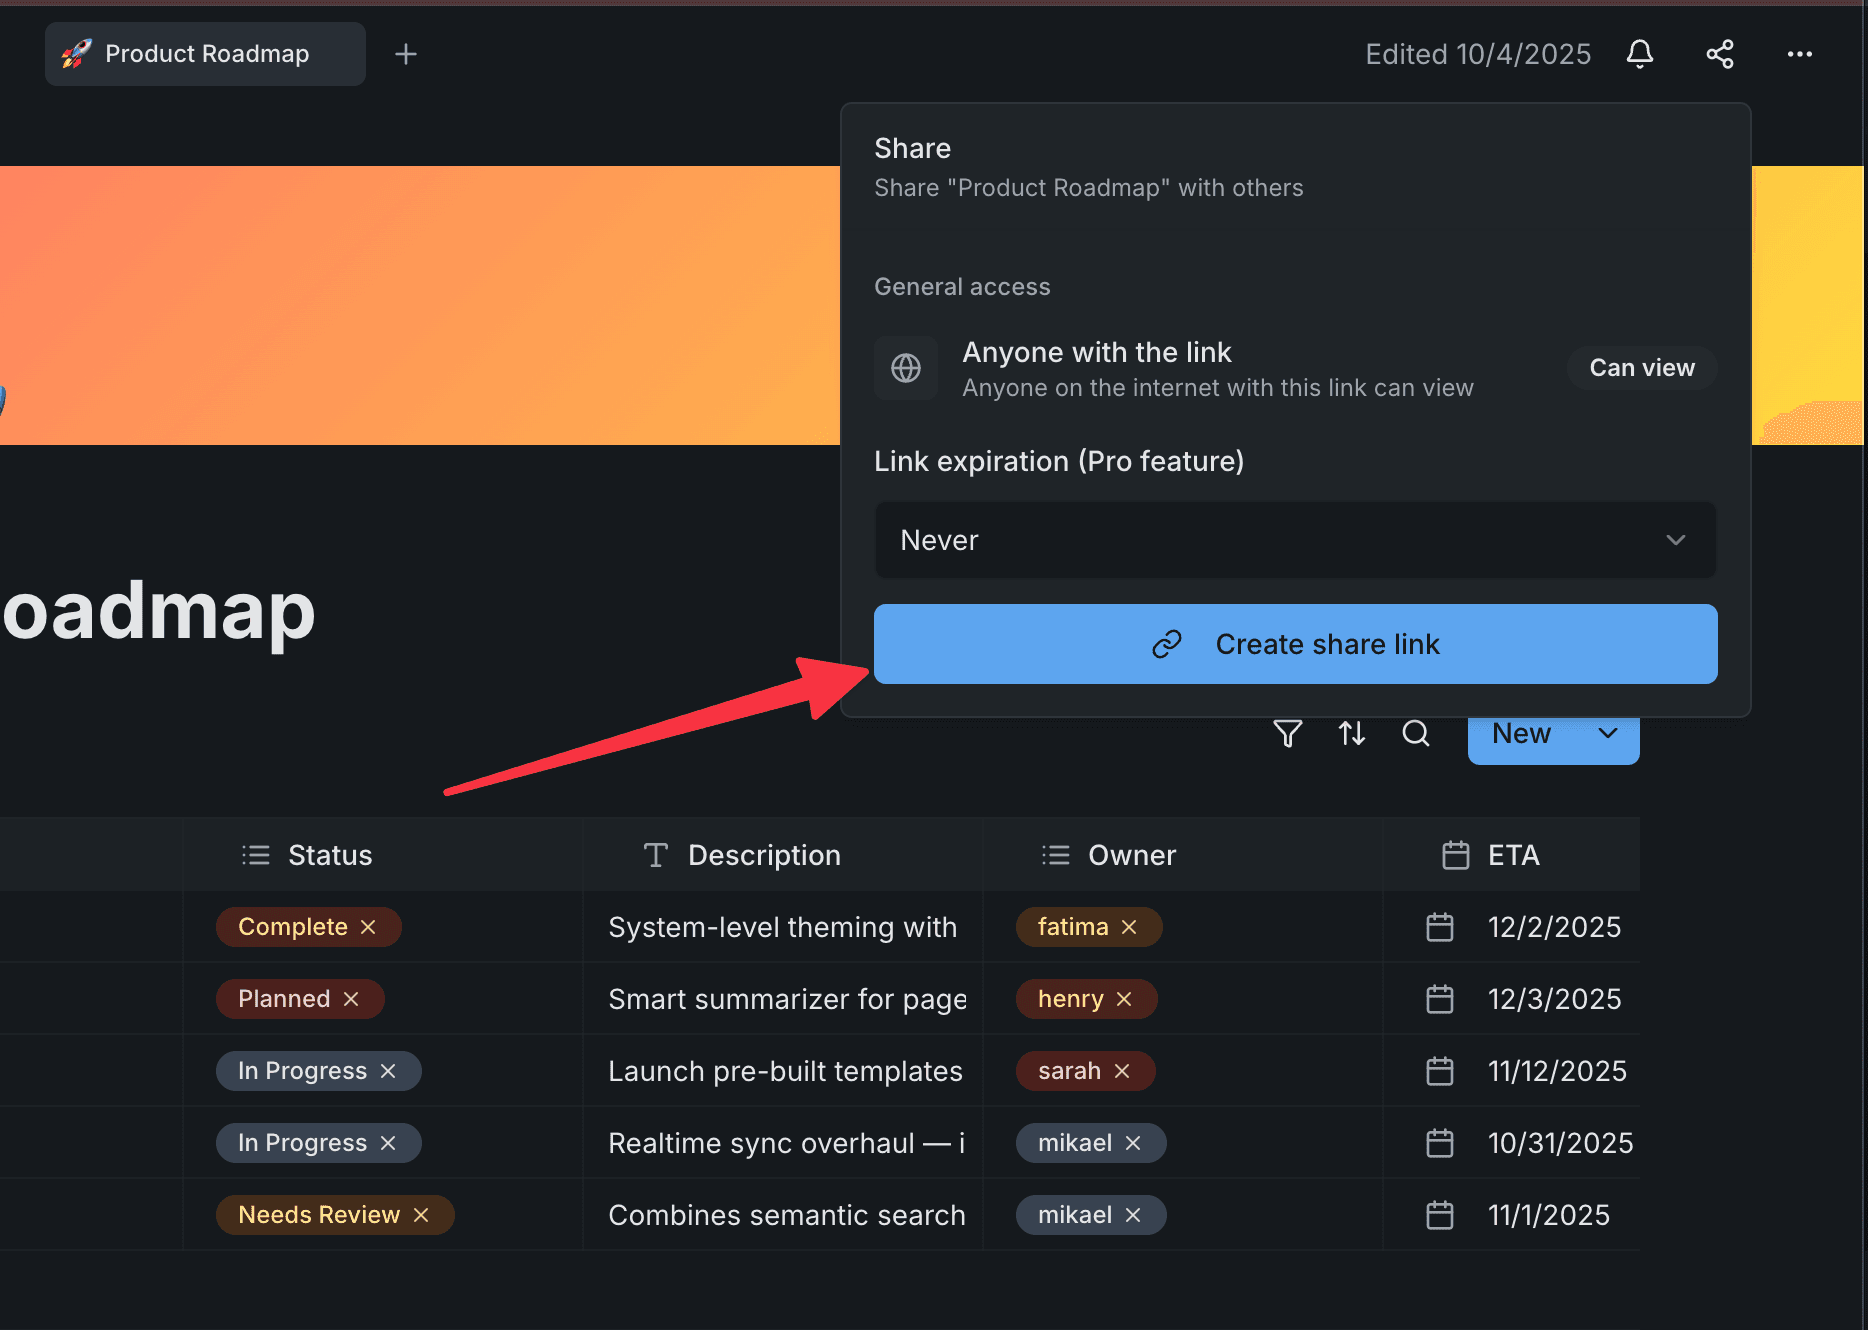
Task: Click the filter icon above the table
Action: tap(1287, 733)
